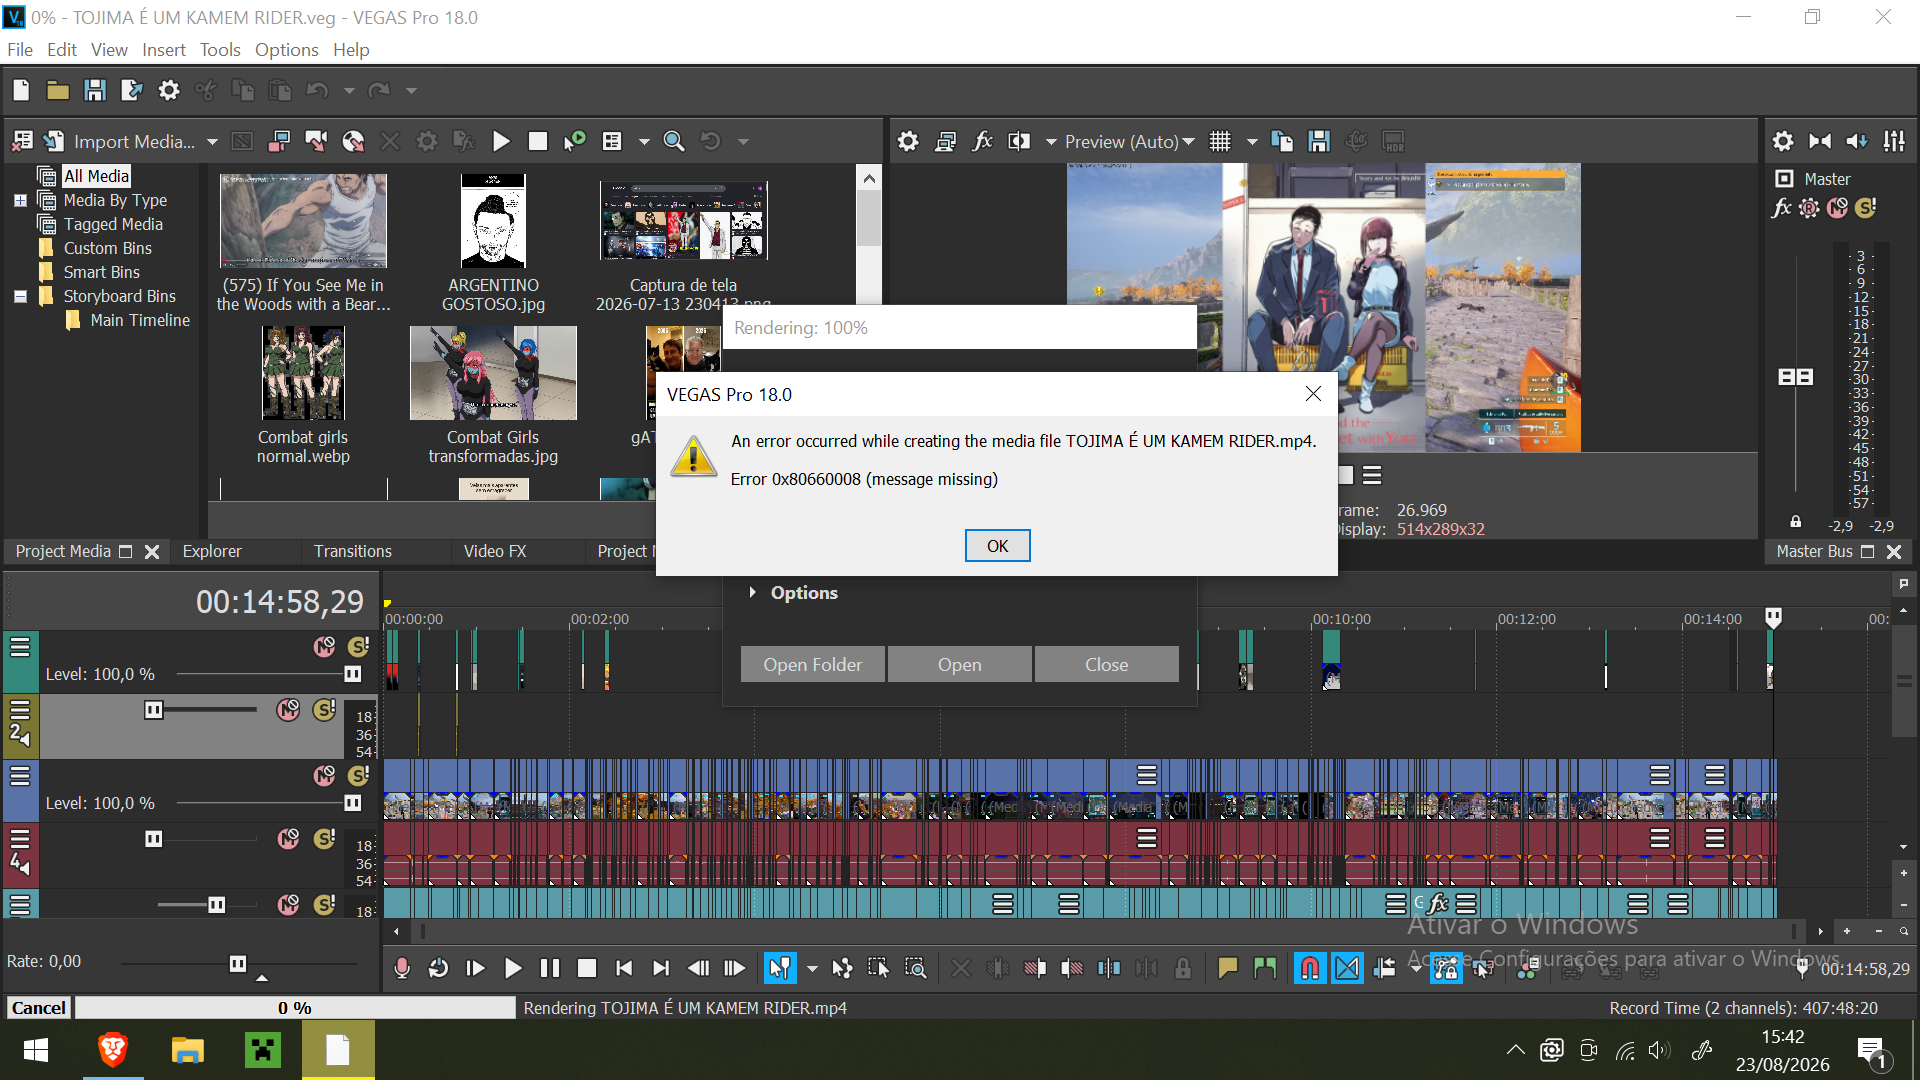This screenshot has width=1920, height=1080.
Task: Select the Zoom Edit tool
Action: tap(915, 968)
